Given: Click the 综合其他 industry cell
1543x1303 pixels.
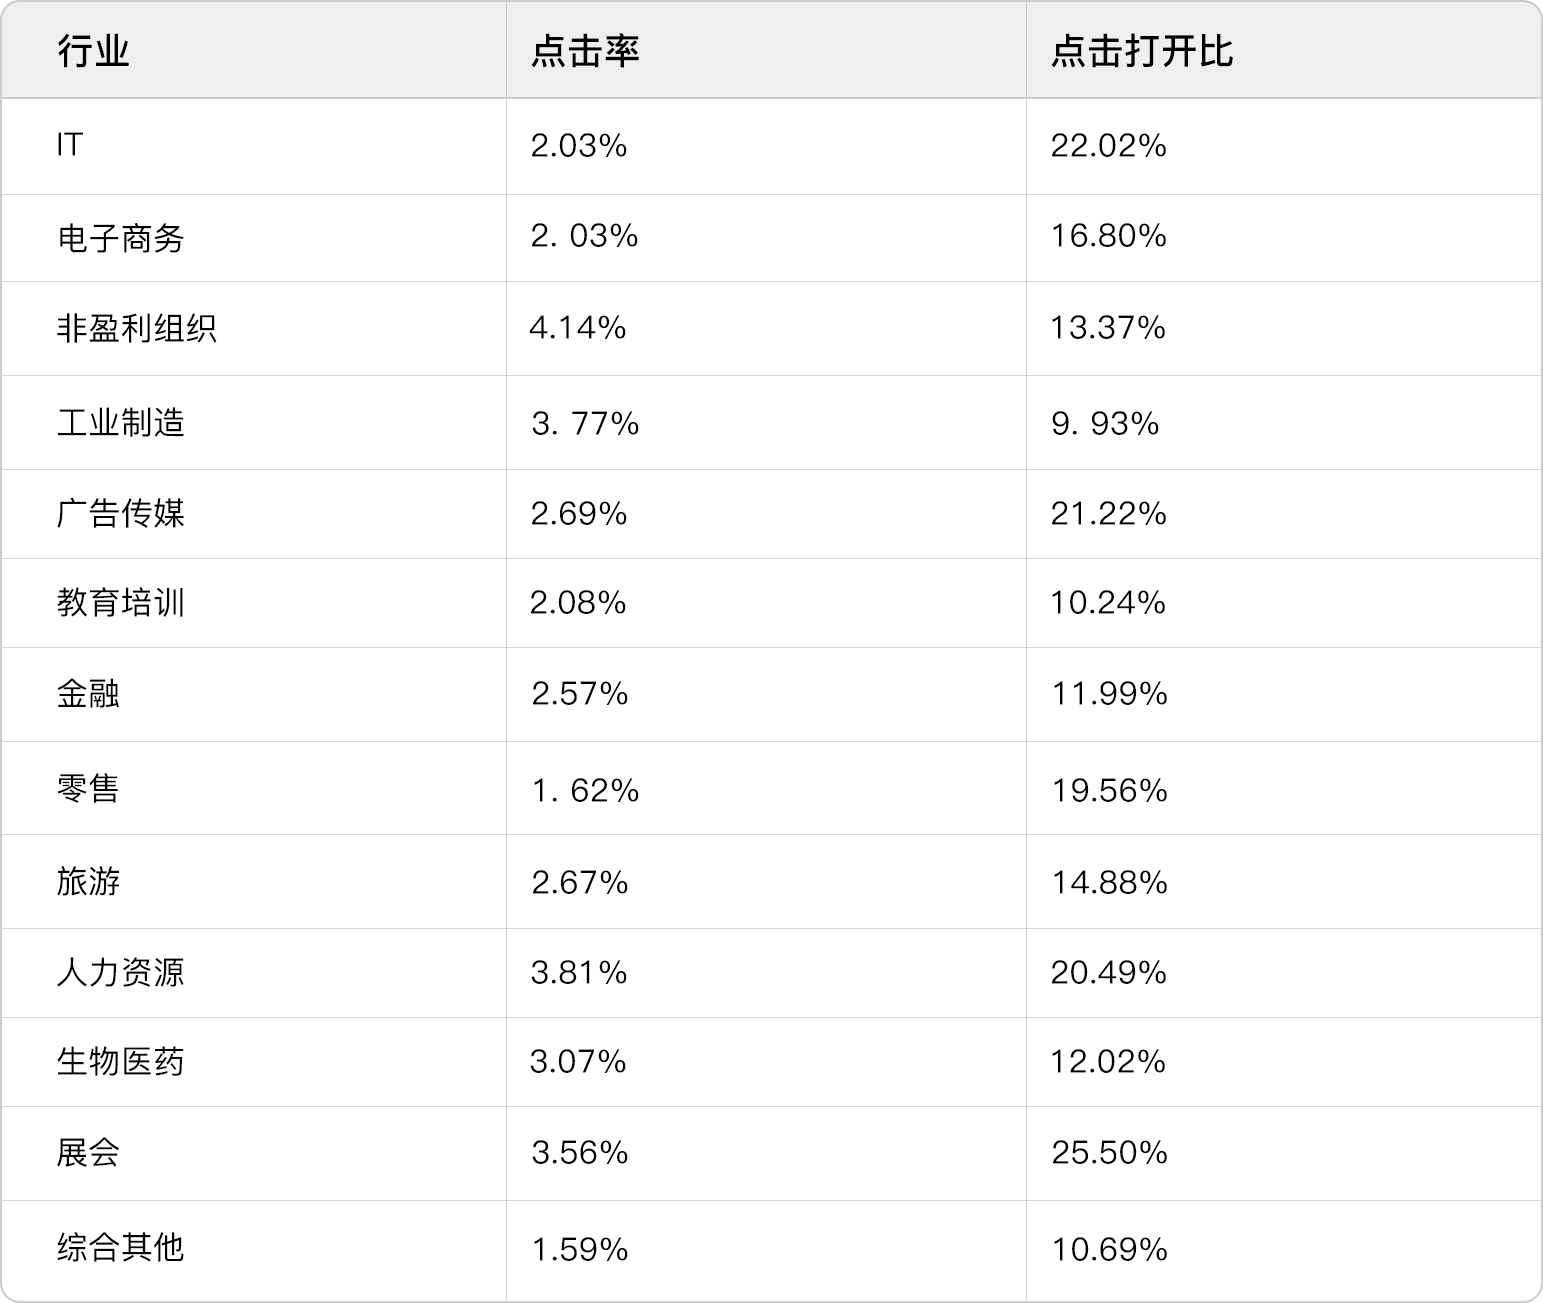Looking at the screenshot, I should [120, 1248].
